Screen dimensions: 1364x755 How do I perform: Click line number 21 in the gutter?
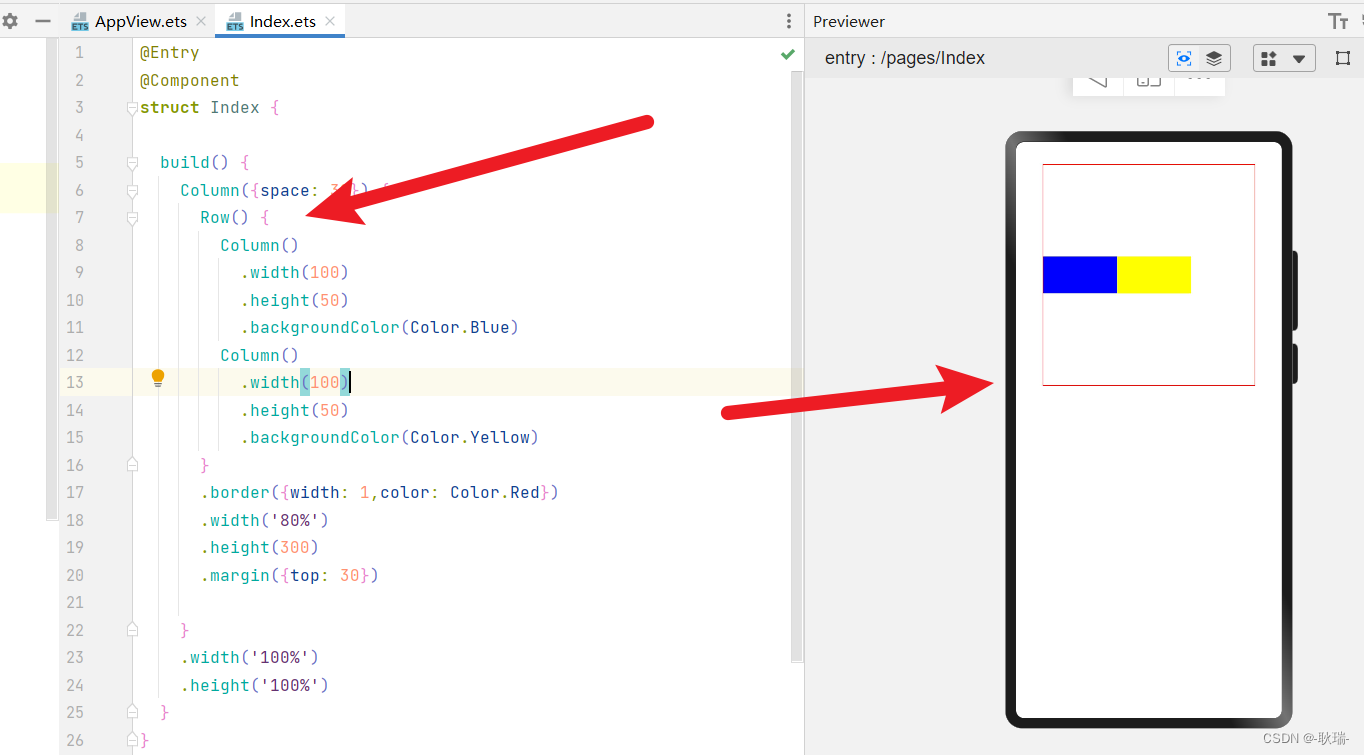[x=75, y=602]
